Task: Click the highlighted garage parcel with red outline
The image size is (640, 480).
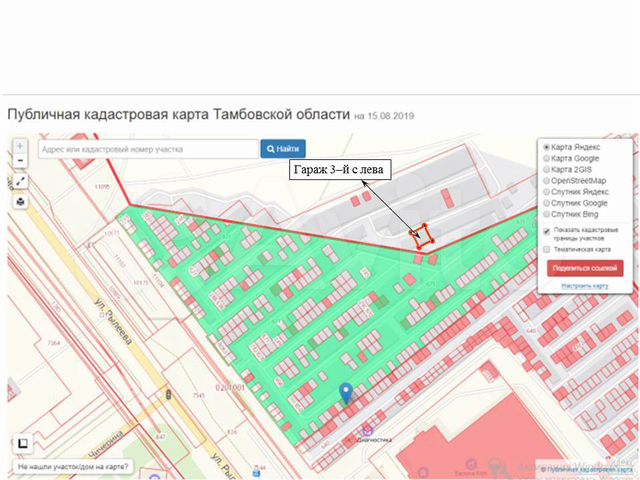Action: [423, 237]
